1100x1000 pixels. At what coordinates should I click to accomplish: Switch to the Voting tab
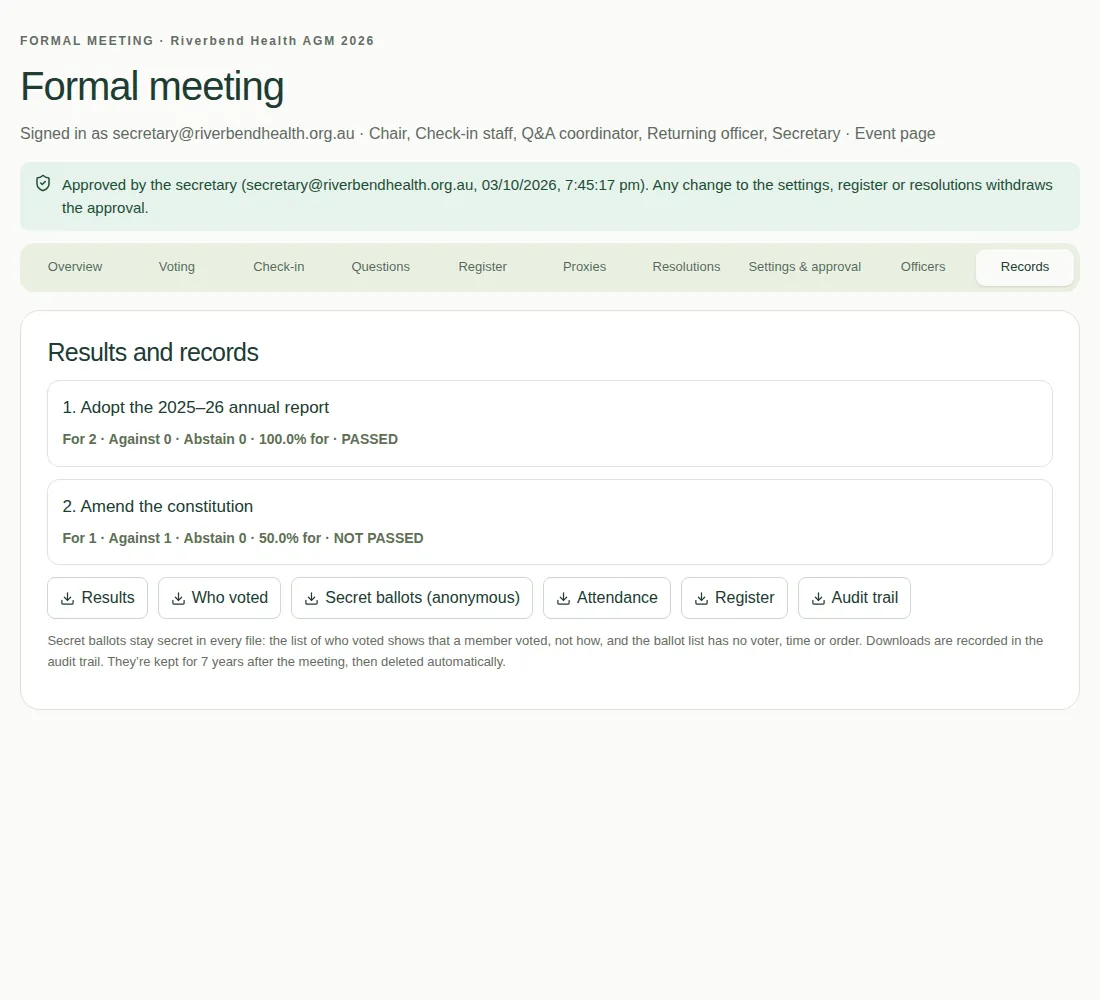tap(177, 267)
